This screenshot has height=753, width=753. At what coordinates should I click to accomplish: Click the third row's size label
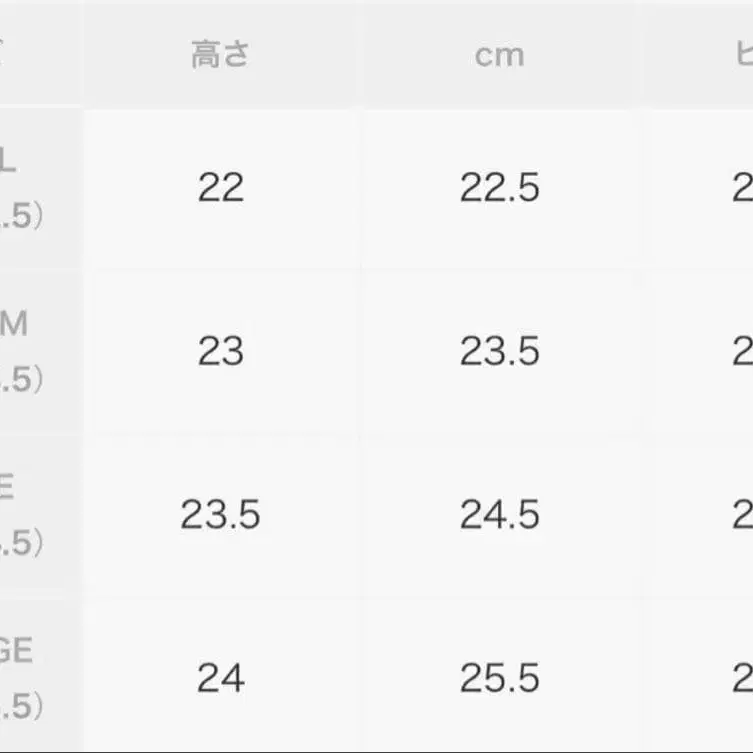click(8, 488)
